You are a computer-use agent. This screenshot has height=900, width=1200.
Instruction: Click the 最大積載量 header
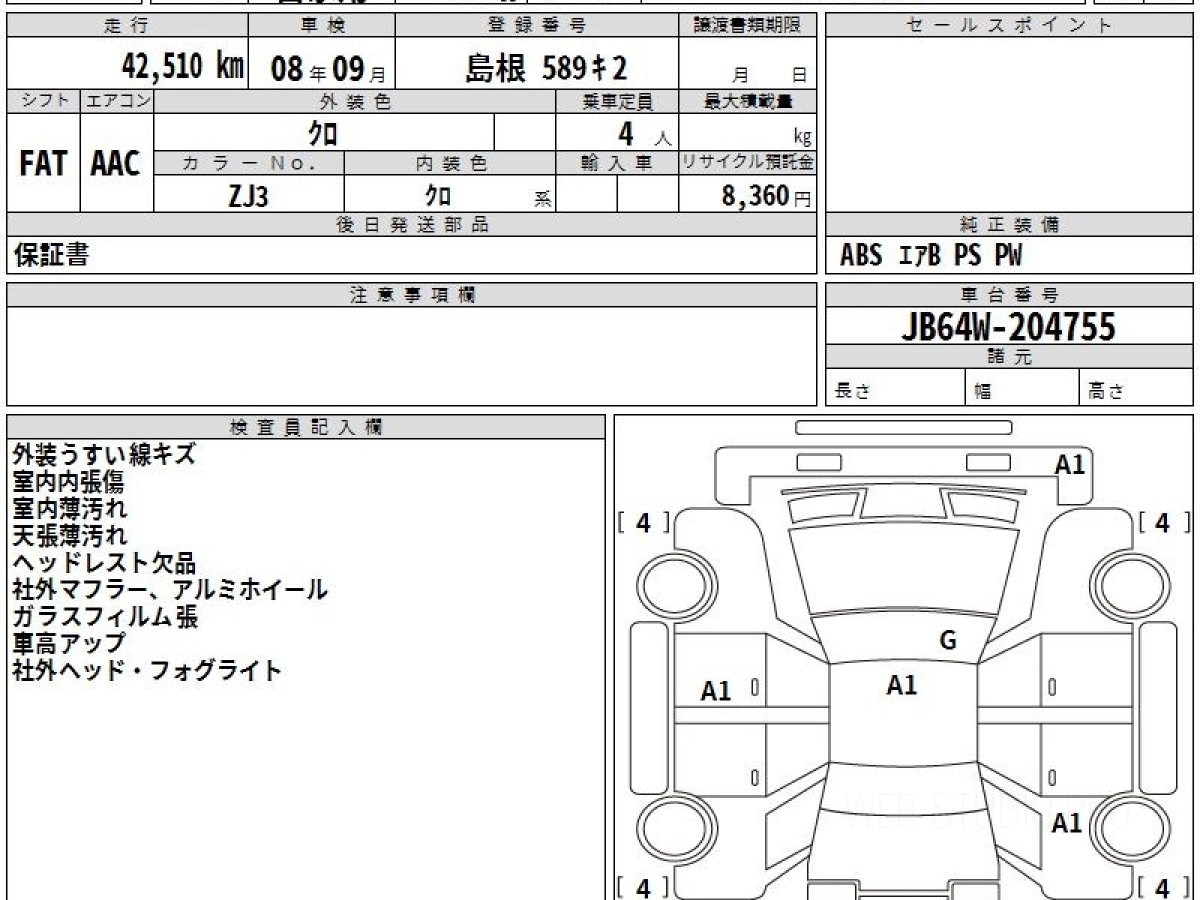(x=748, y=101)
